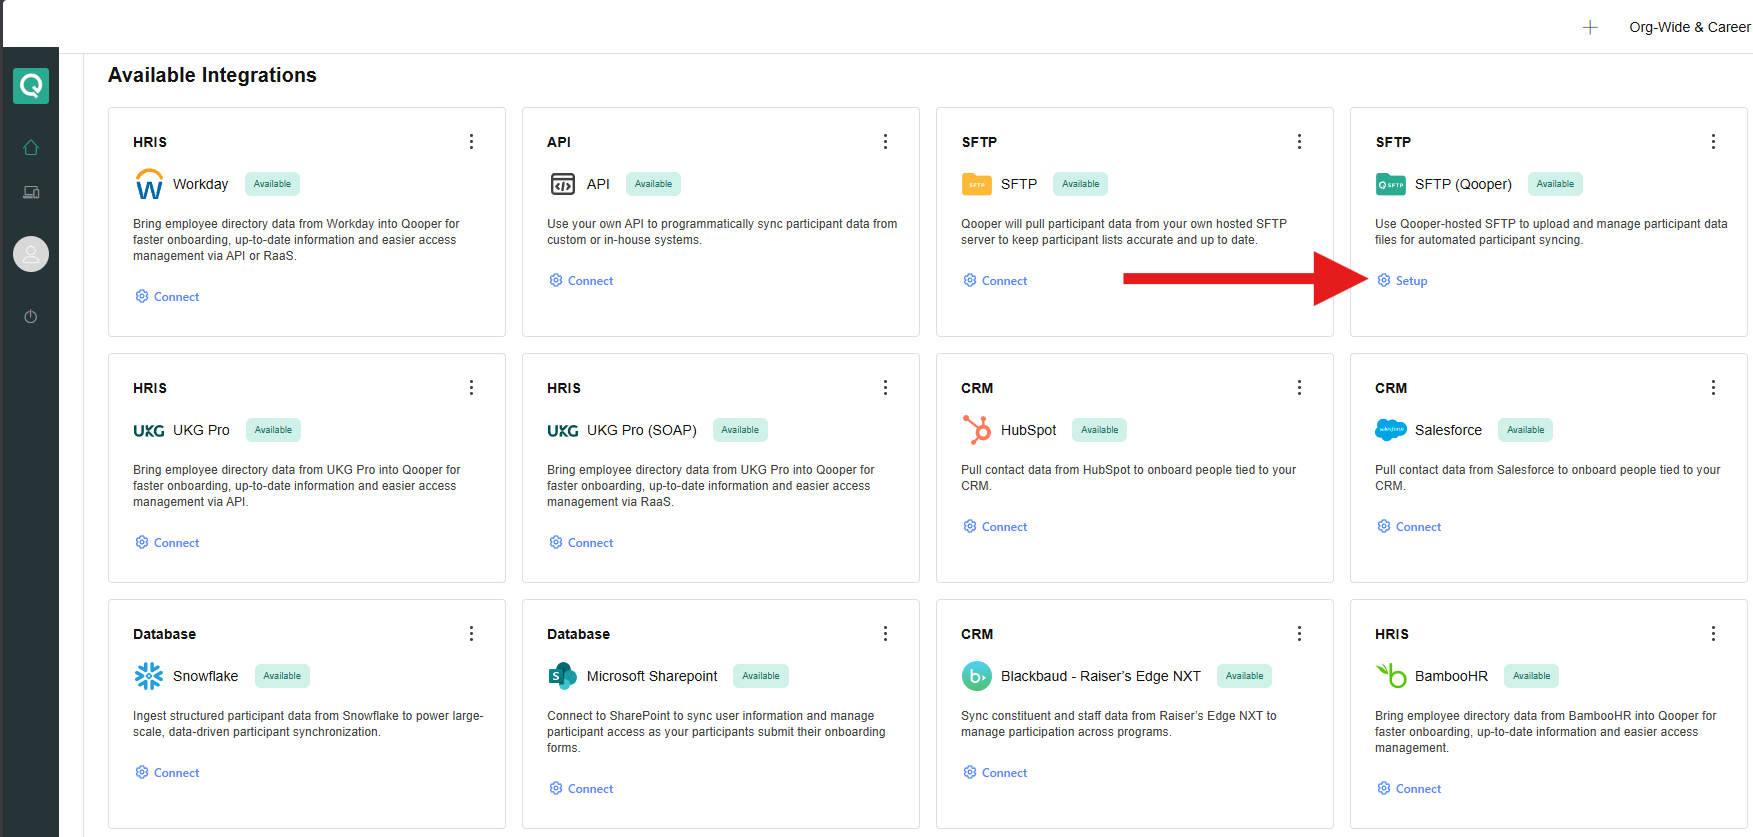Viewport: 1753px width, 837px height.
Task: Expand the HubSpot card kebab menu
Action: (x=1299, y=388)
